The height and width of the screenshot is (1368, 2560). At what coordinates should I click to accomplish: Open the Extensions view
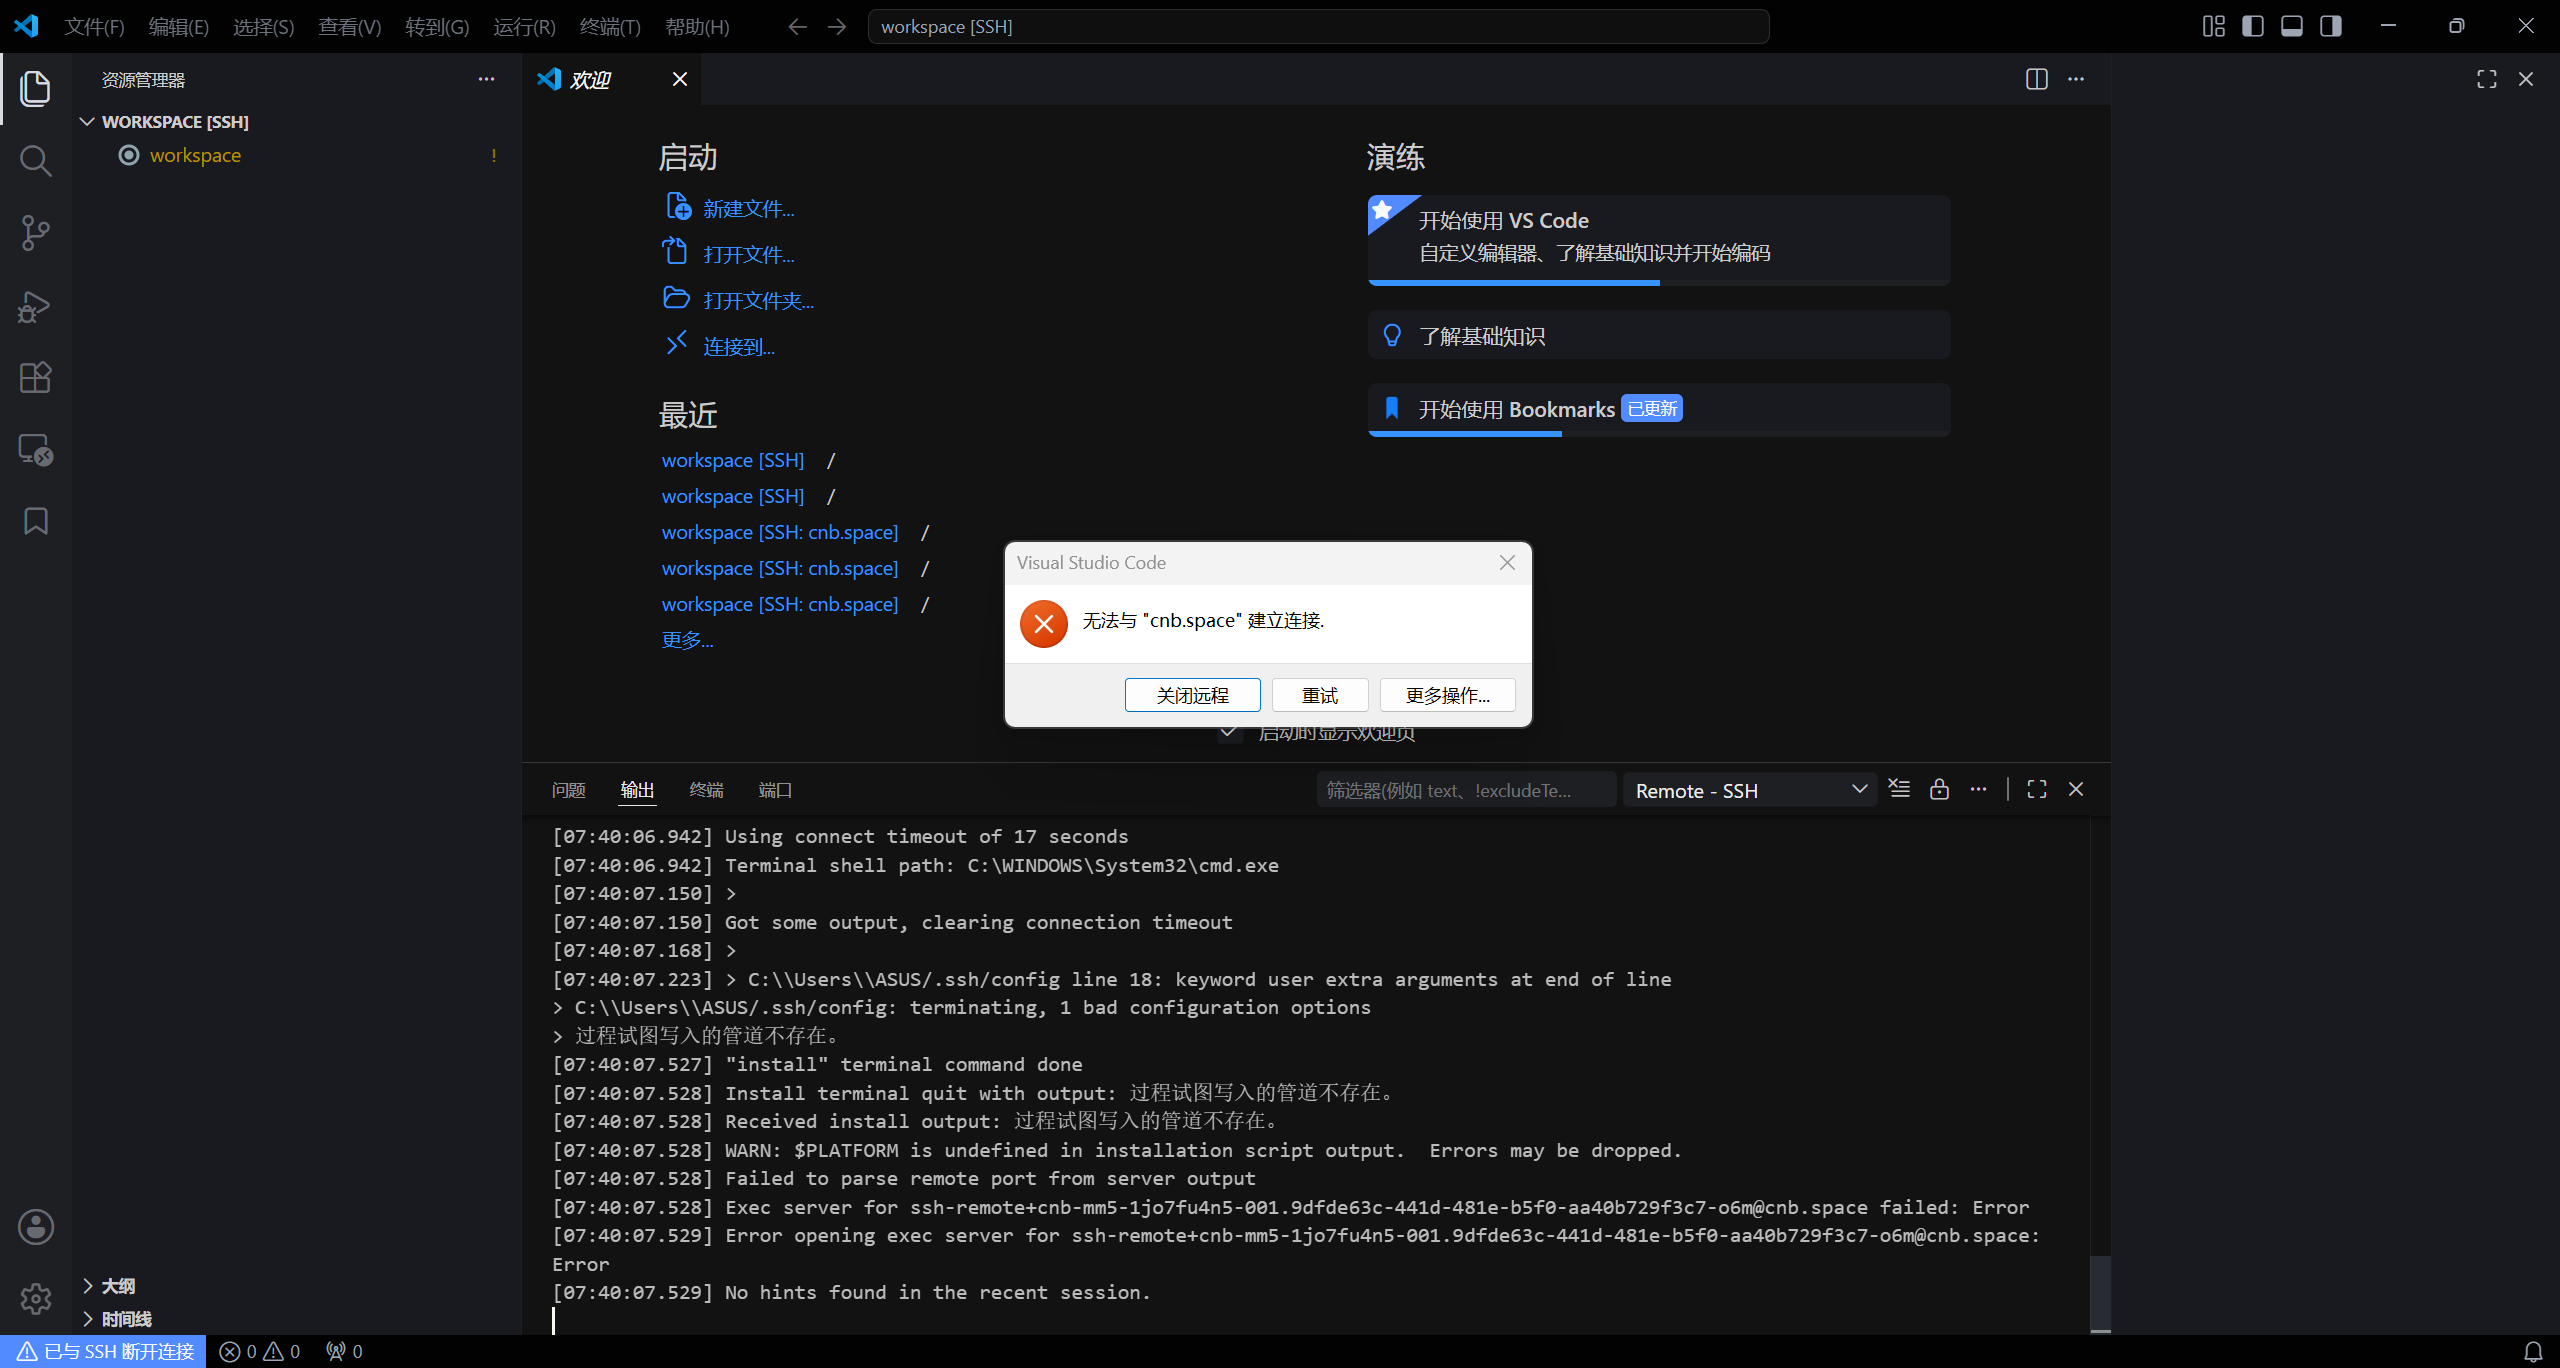click(36, 377)
